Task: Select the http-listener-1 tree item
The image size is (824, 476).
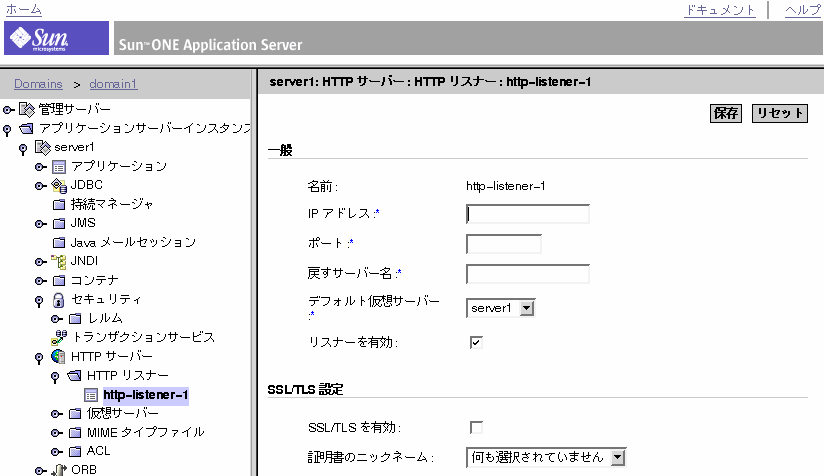Action: [146, 395]
